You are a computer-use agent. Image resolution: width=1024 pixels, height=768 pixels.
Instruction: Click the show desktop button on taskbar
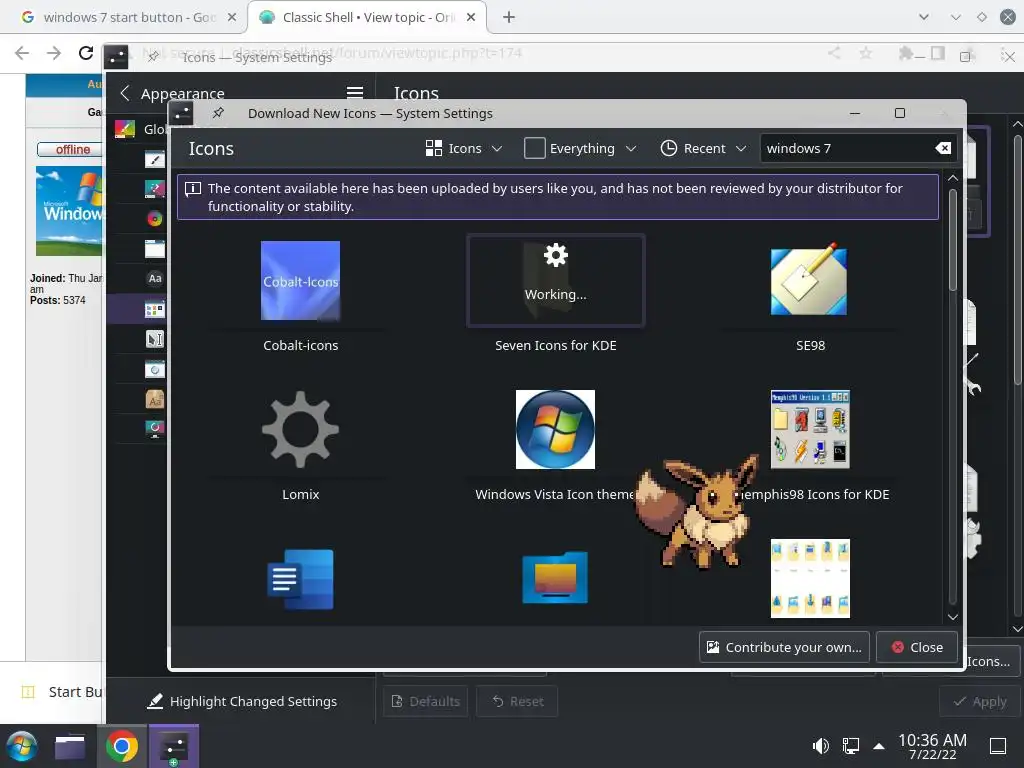pyautogui.click(x=998, y=746)
